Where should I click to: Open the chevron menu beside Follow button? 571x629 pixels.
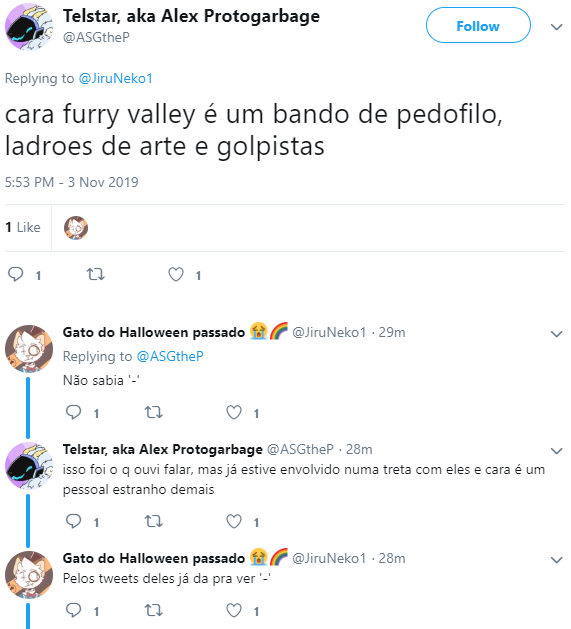(557, 27)
